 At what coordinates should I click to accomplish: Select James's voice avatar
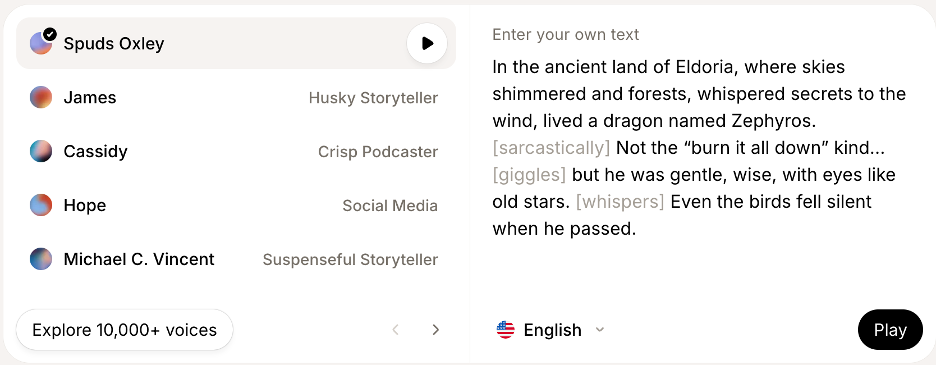(41, 97)
